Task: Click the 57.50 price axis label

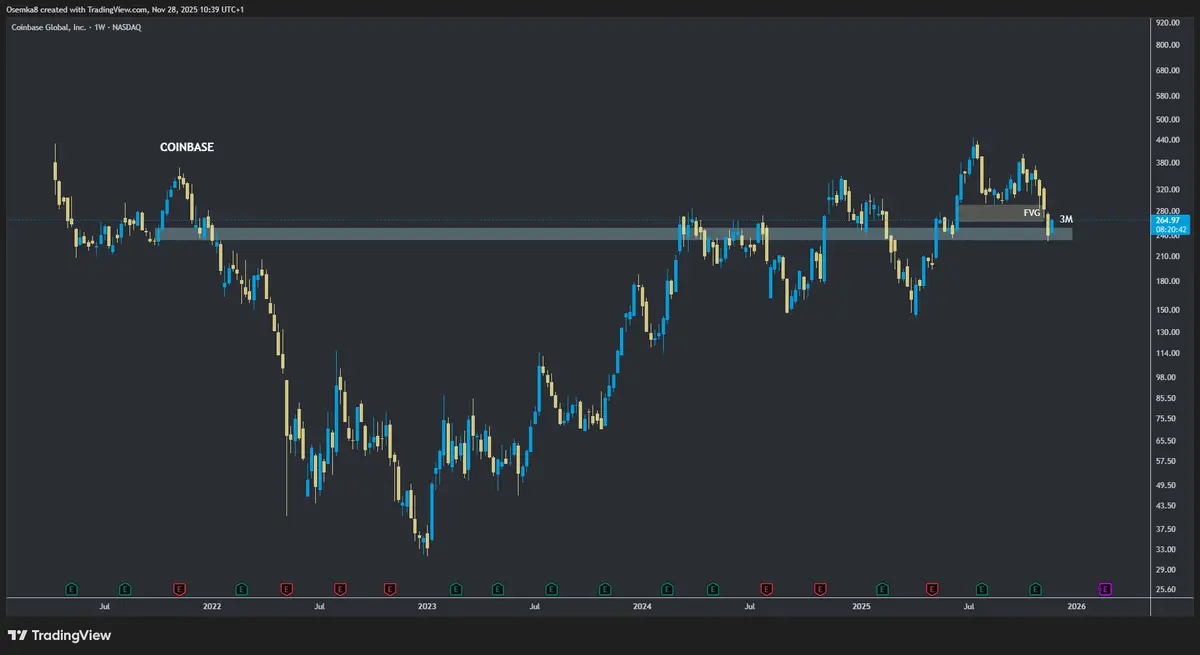Action: [x=1167, y=461]
